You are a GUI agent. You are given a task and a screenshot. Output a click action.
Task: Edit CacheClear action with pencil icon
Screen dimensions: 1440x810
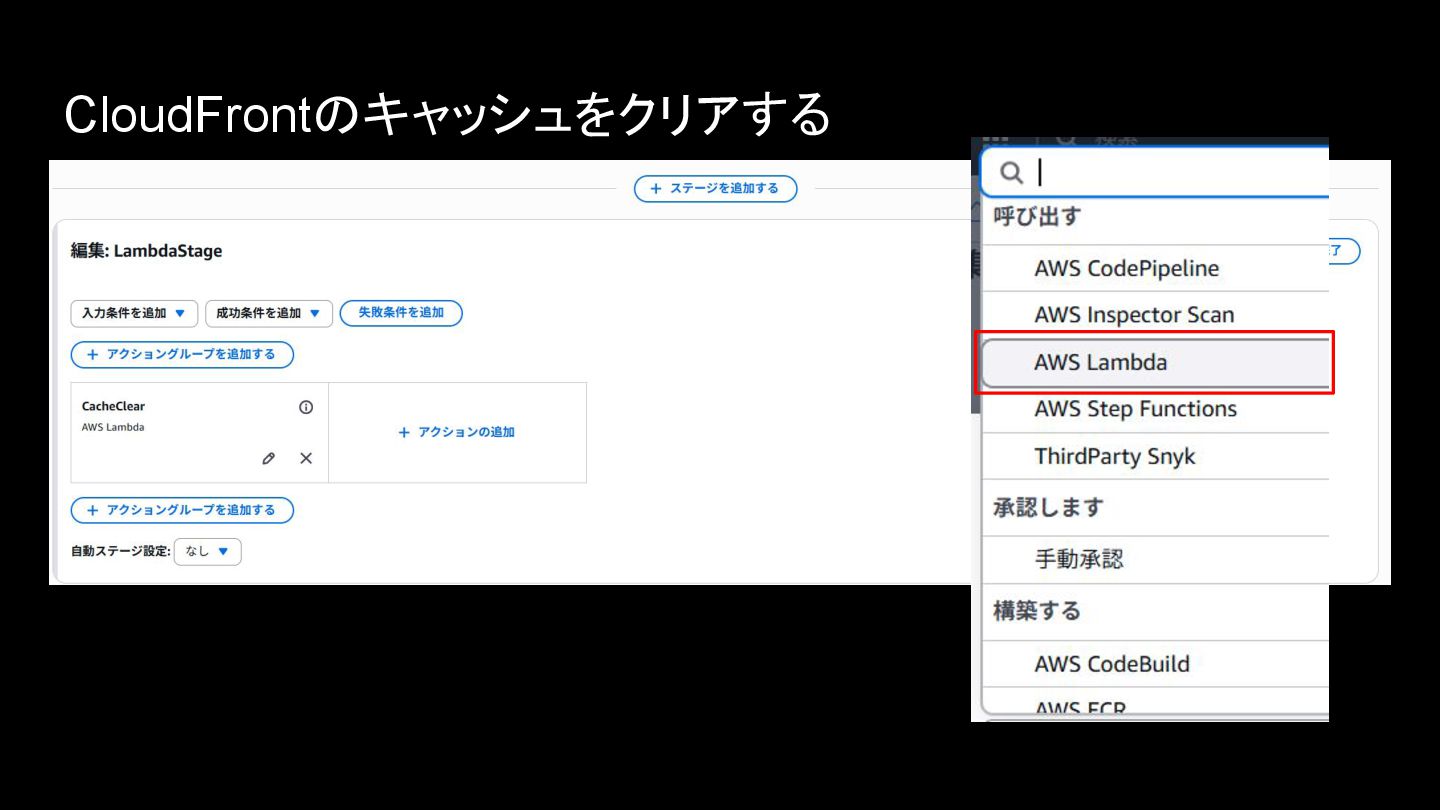268,458
